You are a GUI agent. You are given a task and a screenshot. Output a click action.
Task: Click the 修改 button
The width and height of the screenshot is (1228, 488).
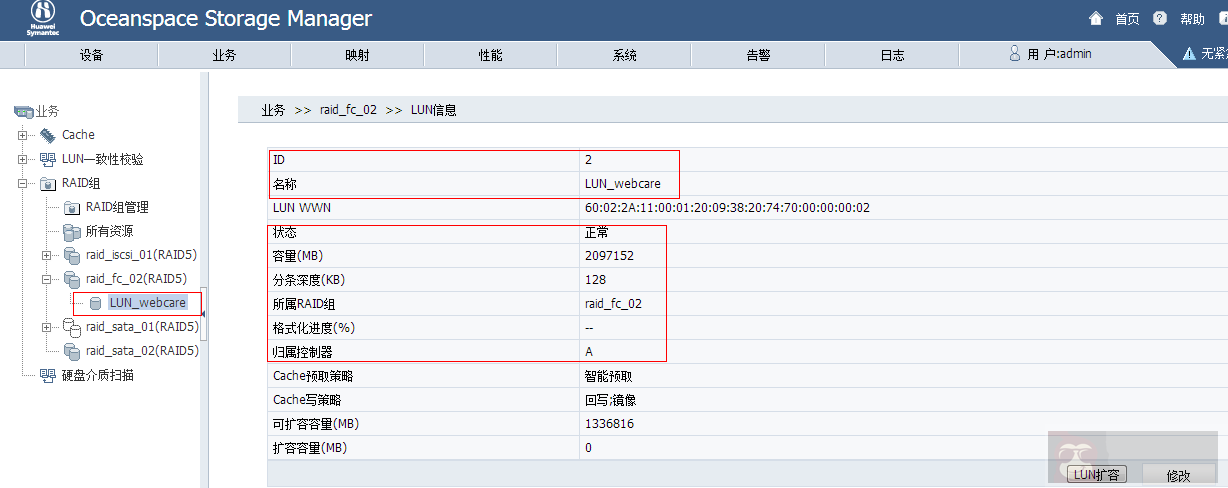(x=1178, y=475)
